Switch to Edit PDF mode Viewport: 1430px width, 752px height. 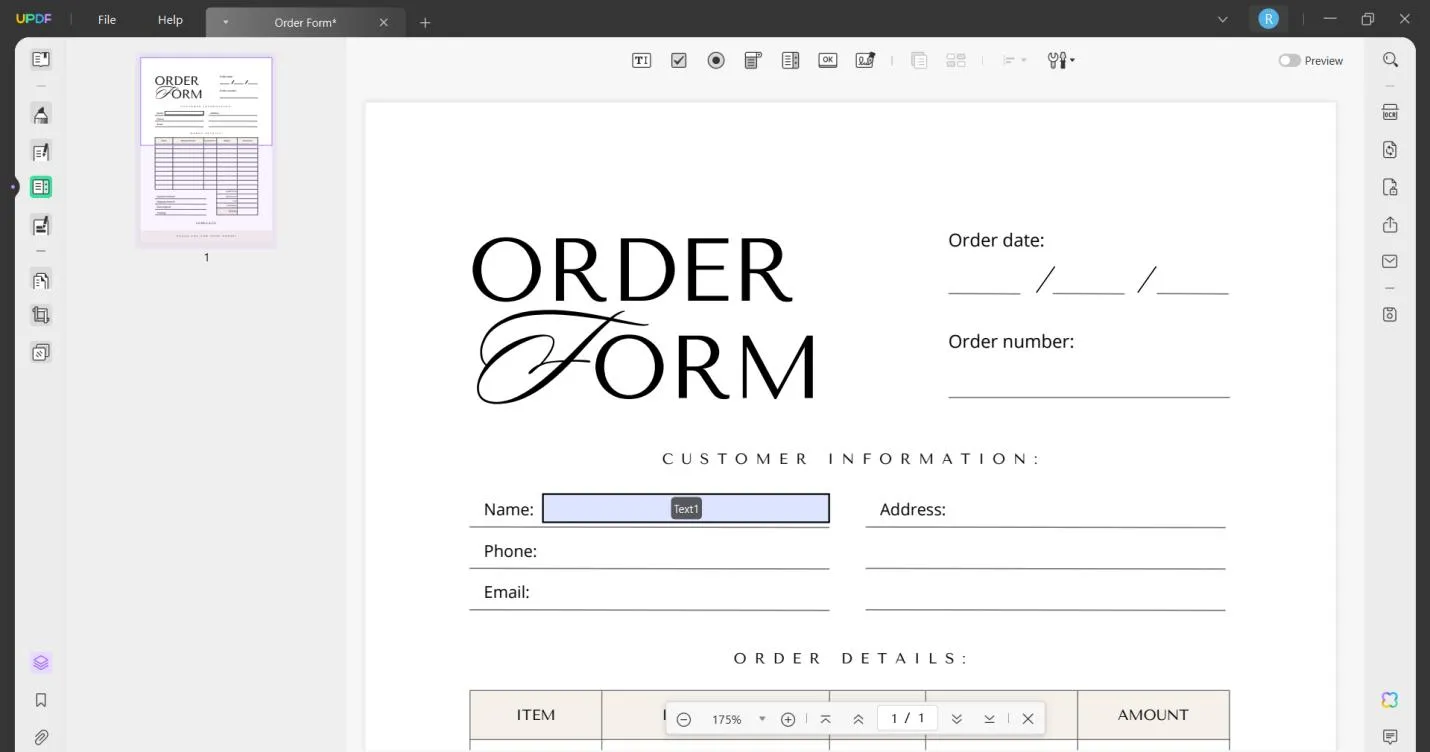(x=41, y=152)
